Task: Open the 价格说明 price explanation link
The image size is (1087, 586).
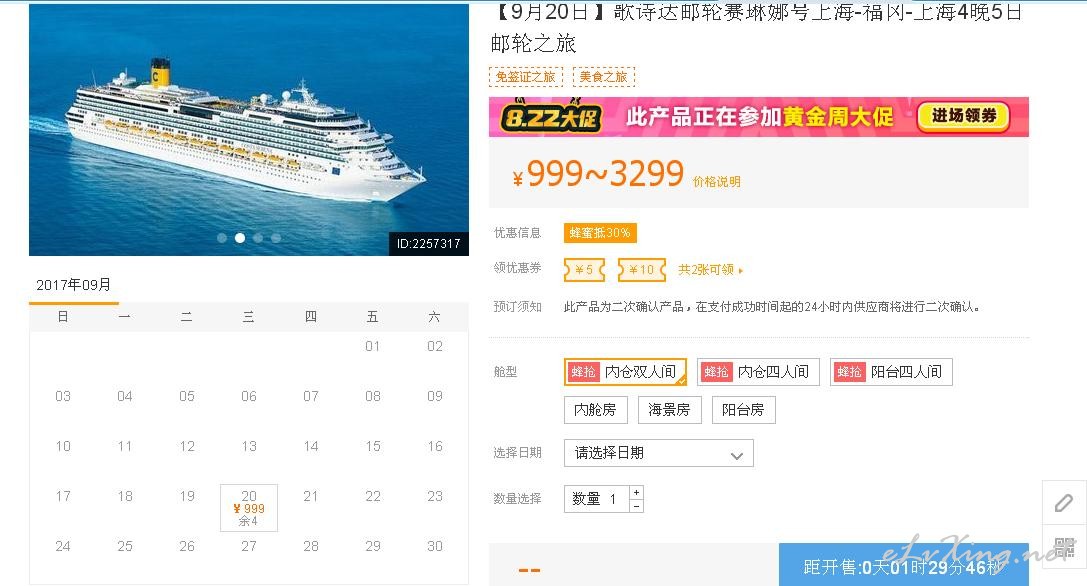Action: tap(717, 182)
